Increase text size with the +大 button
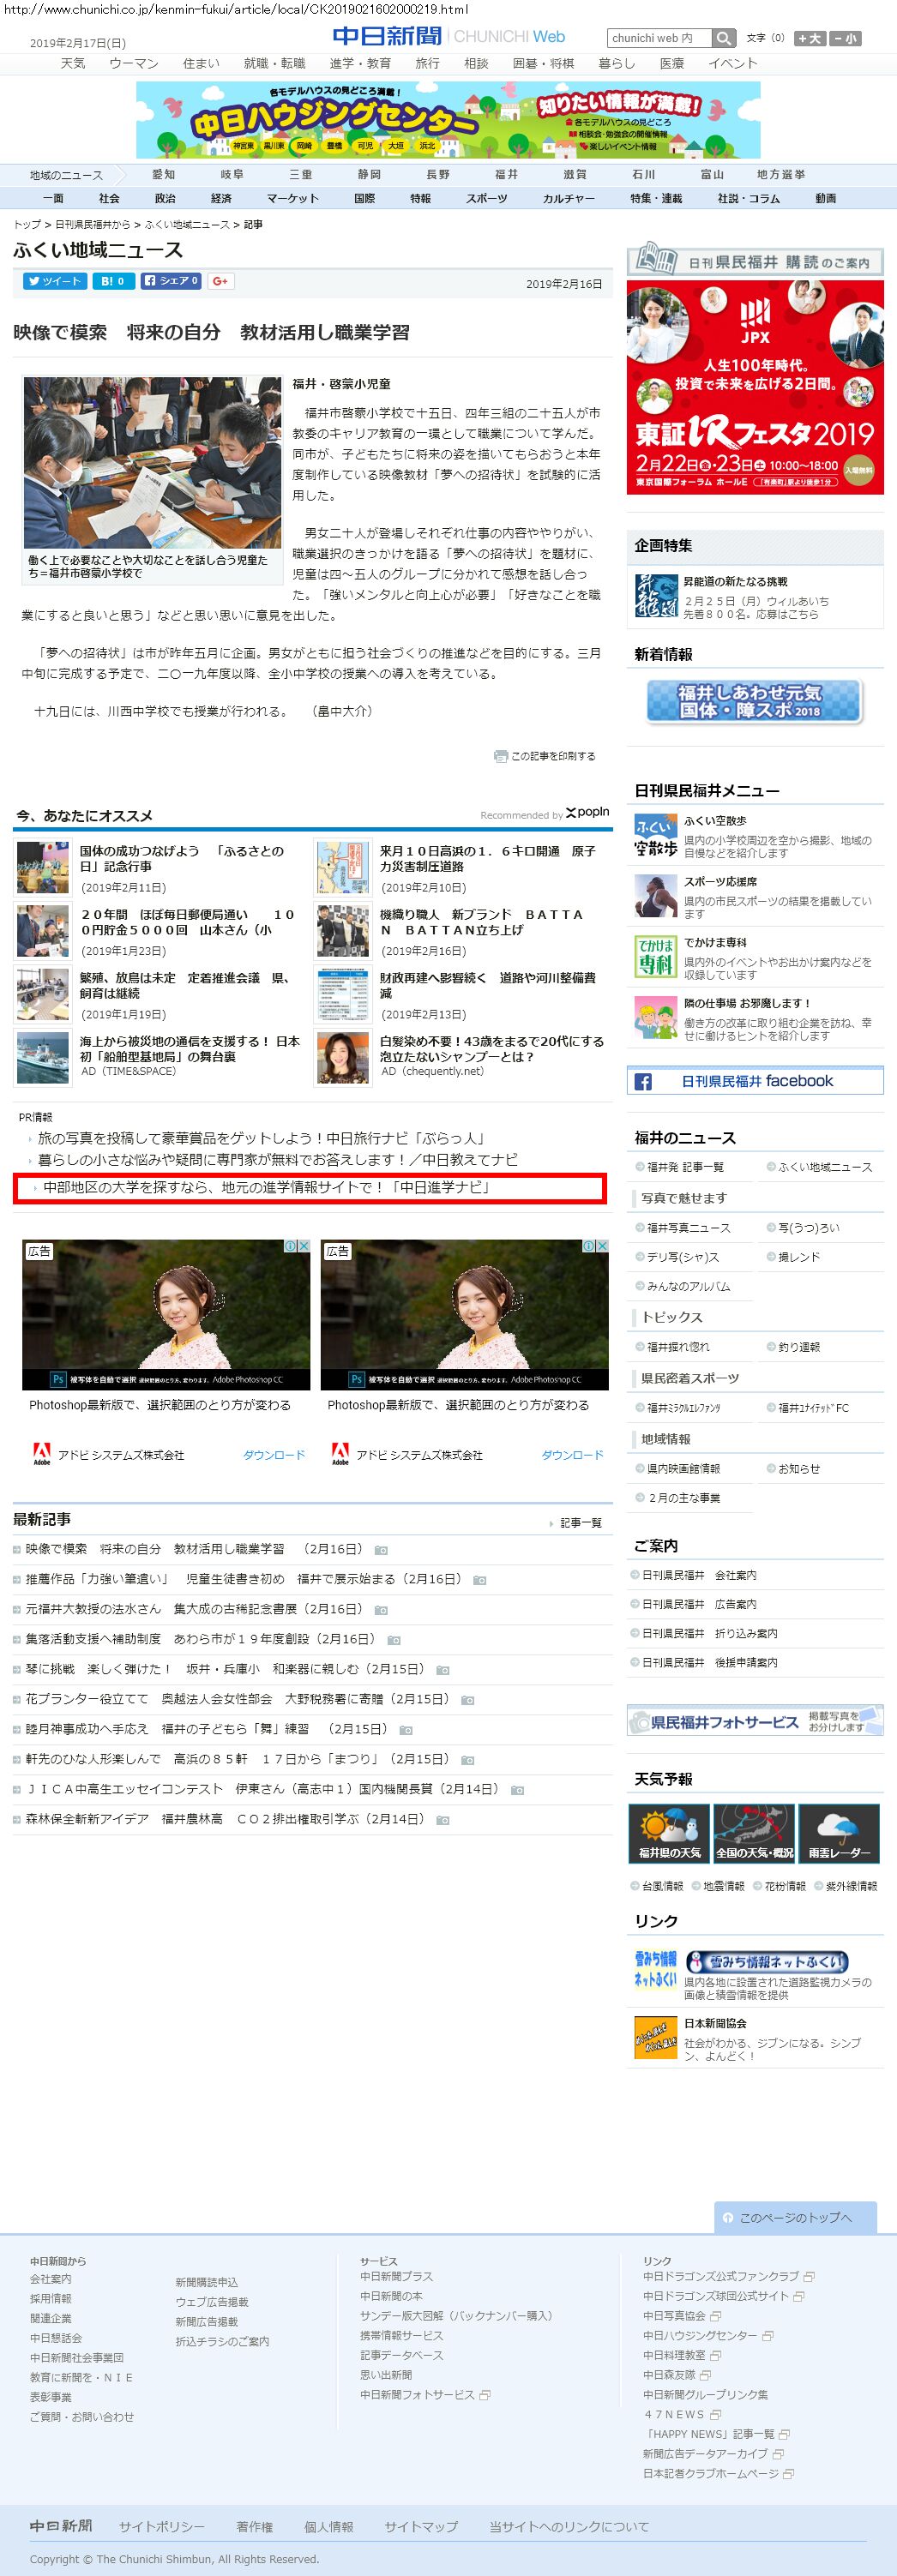 coord(809,38)
